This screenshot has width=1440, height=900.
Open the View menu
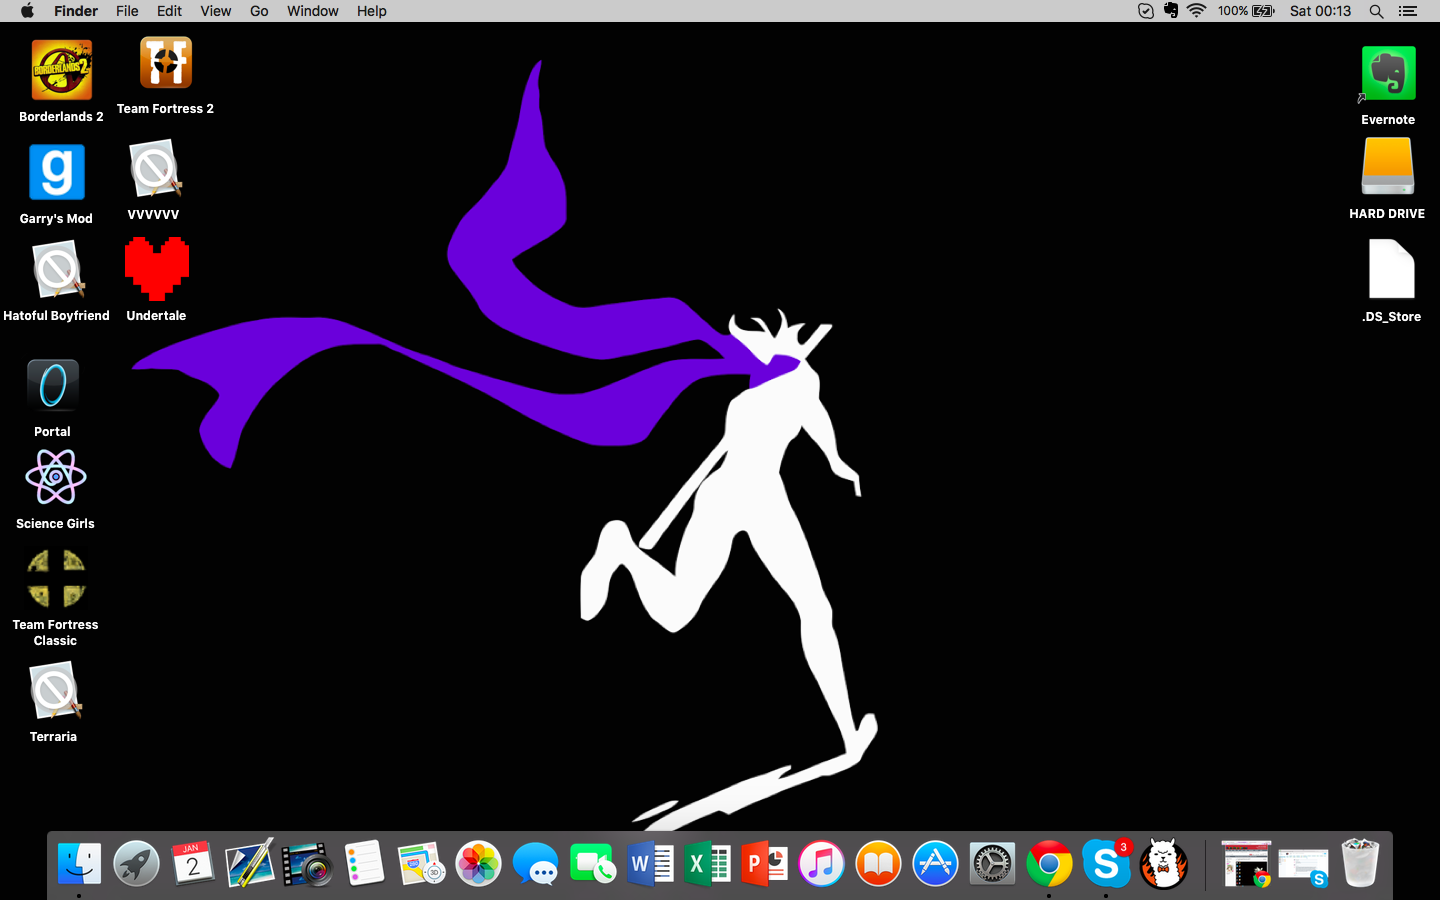pos(215,11)
